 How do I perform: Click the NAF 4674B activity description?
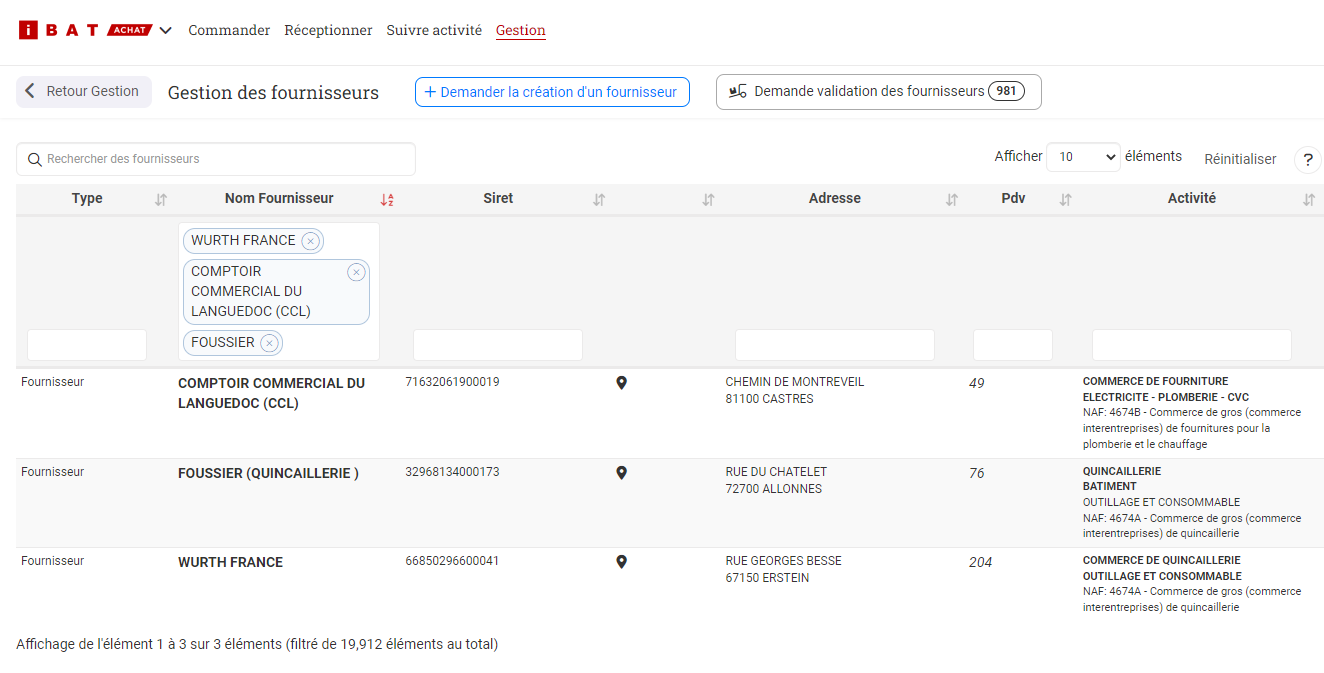[x=1192, y=428]
